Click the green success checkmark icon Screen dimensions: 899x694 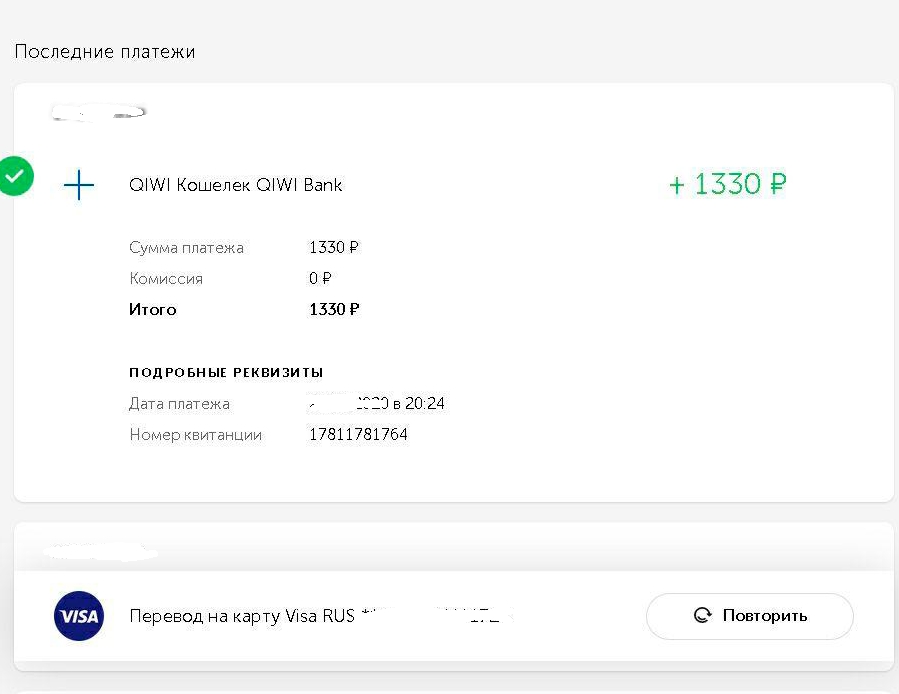[16, 177]
